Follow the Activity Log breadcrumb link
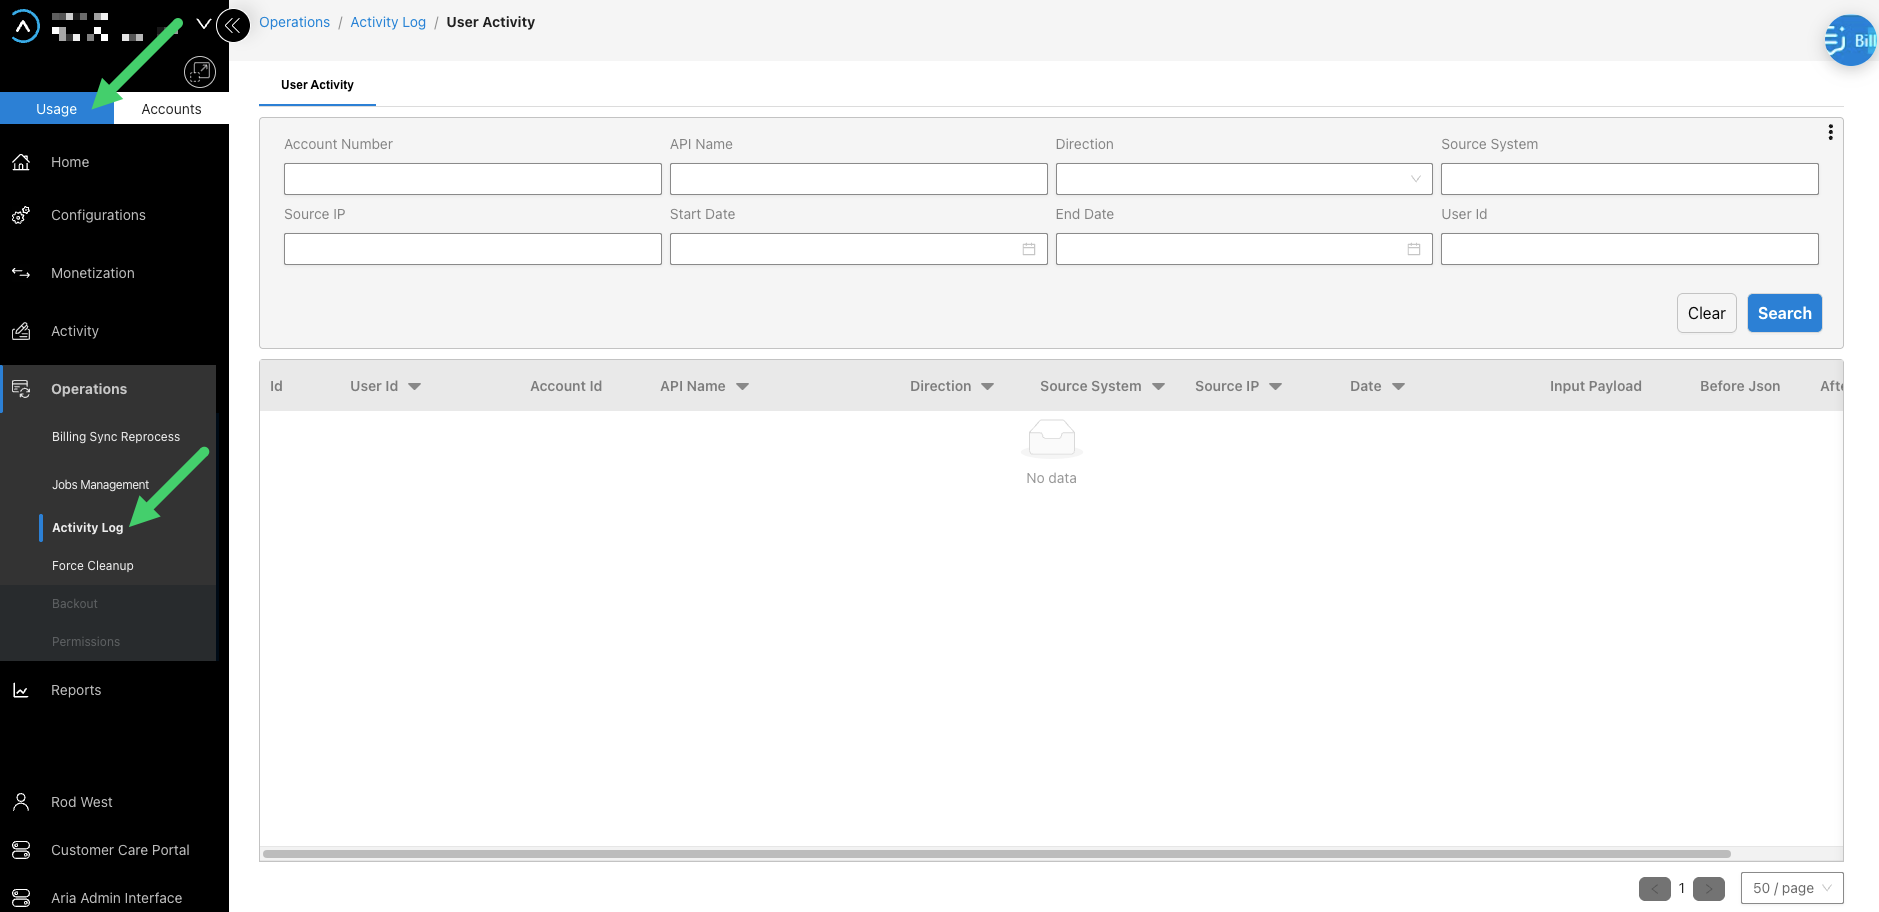Viewport: 1879px width, 912px height. click(388, 22)
